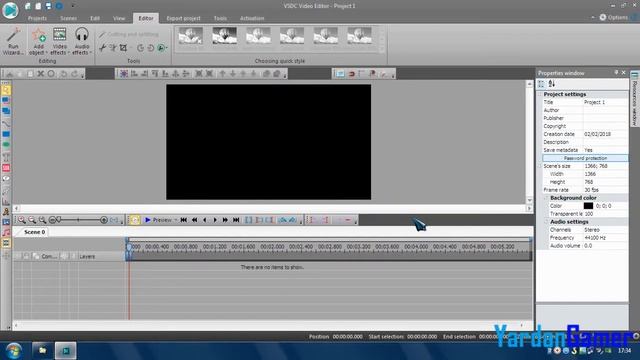Collapse the Background color section
The height and width of the screenshot is (360, 640).
pos(546,198)
